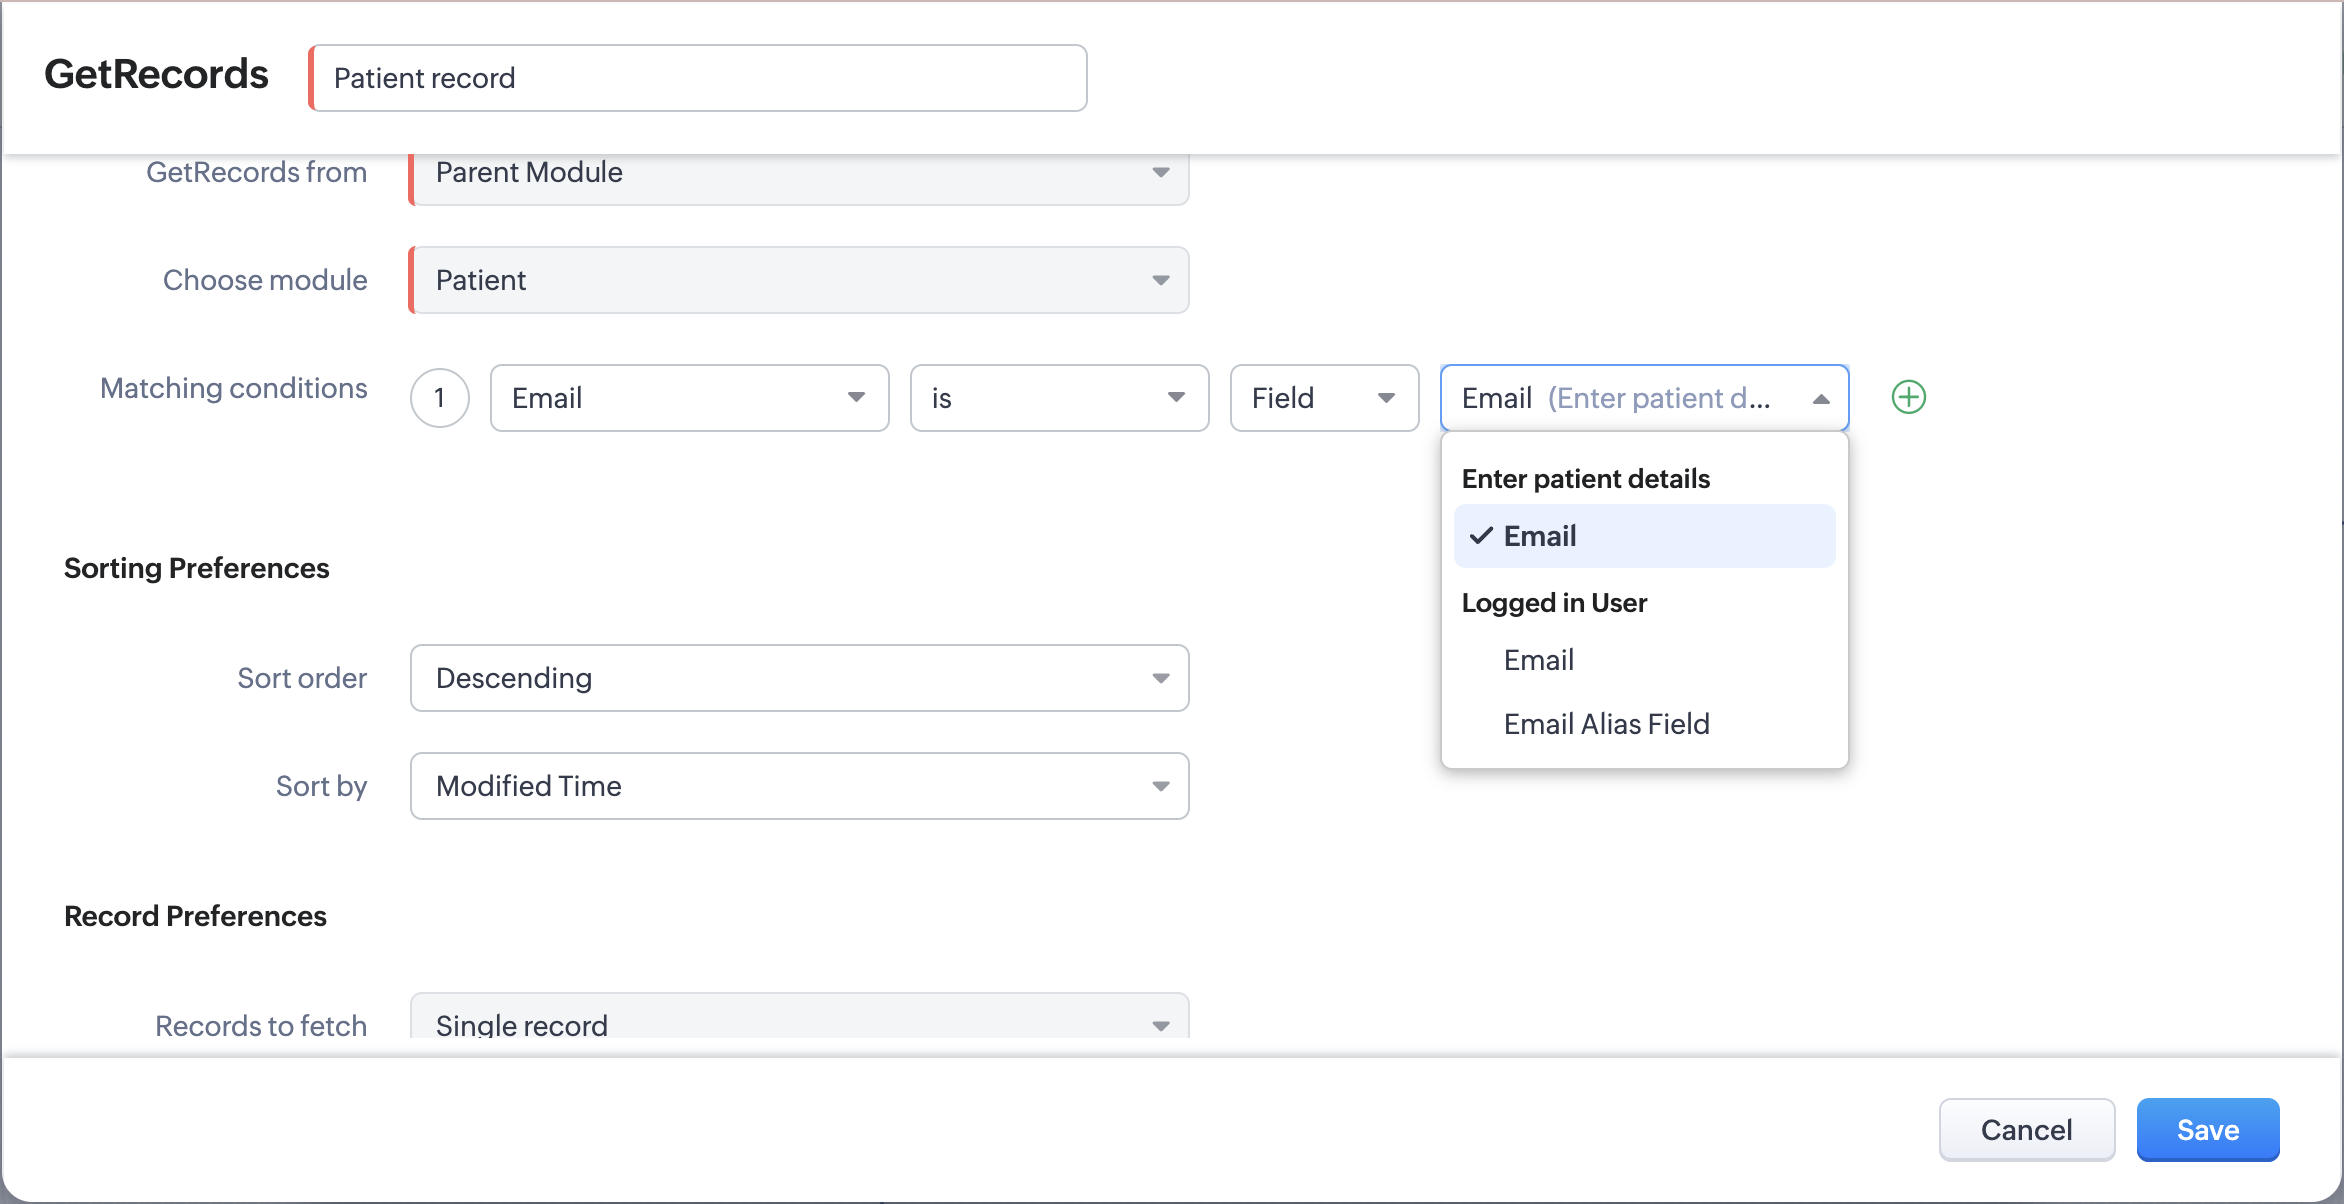Select Email under Logged in User

coord(1538,660)
